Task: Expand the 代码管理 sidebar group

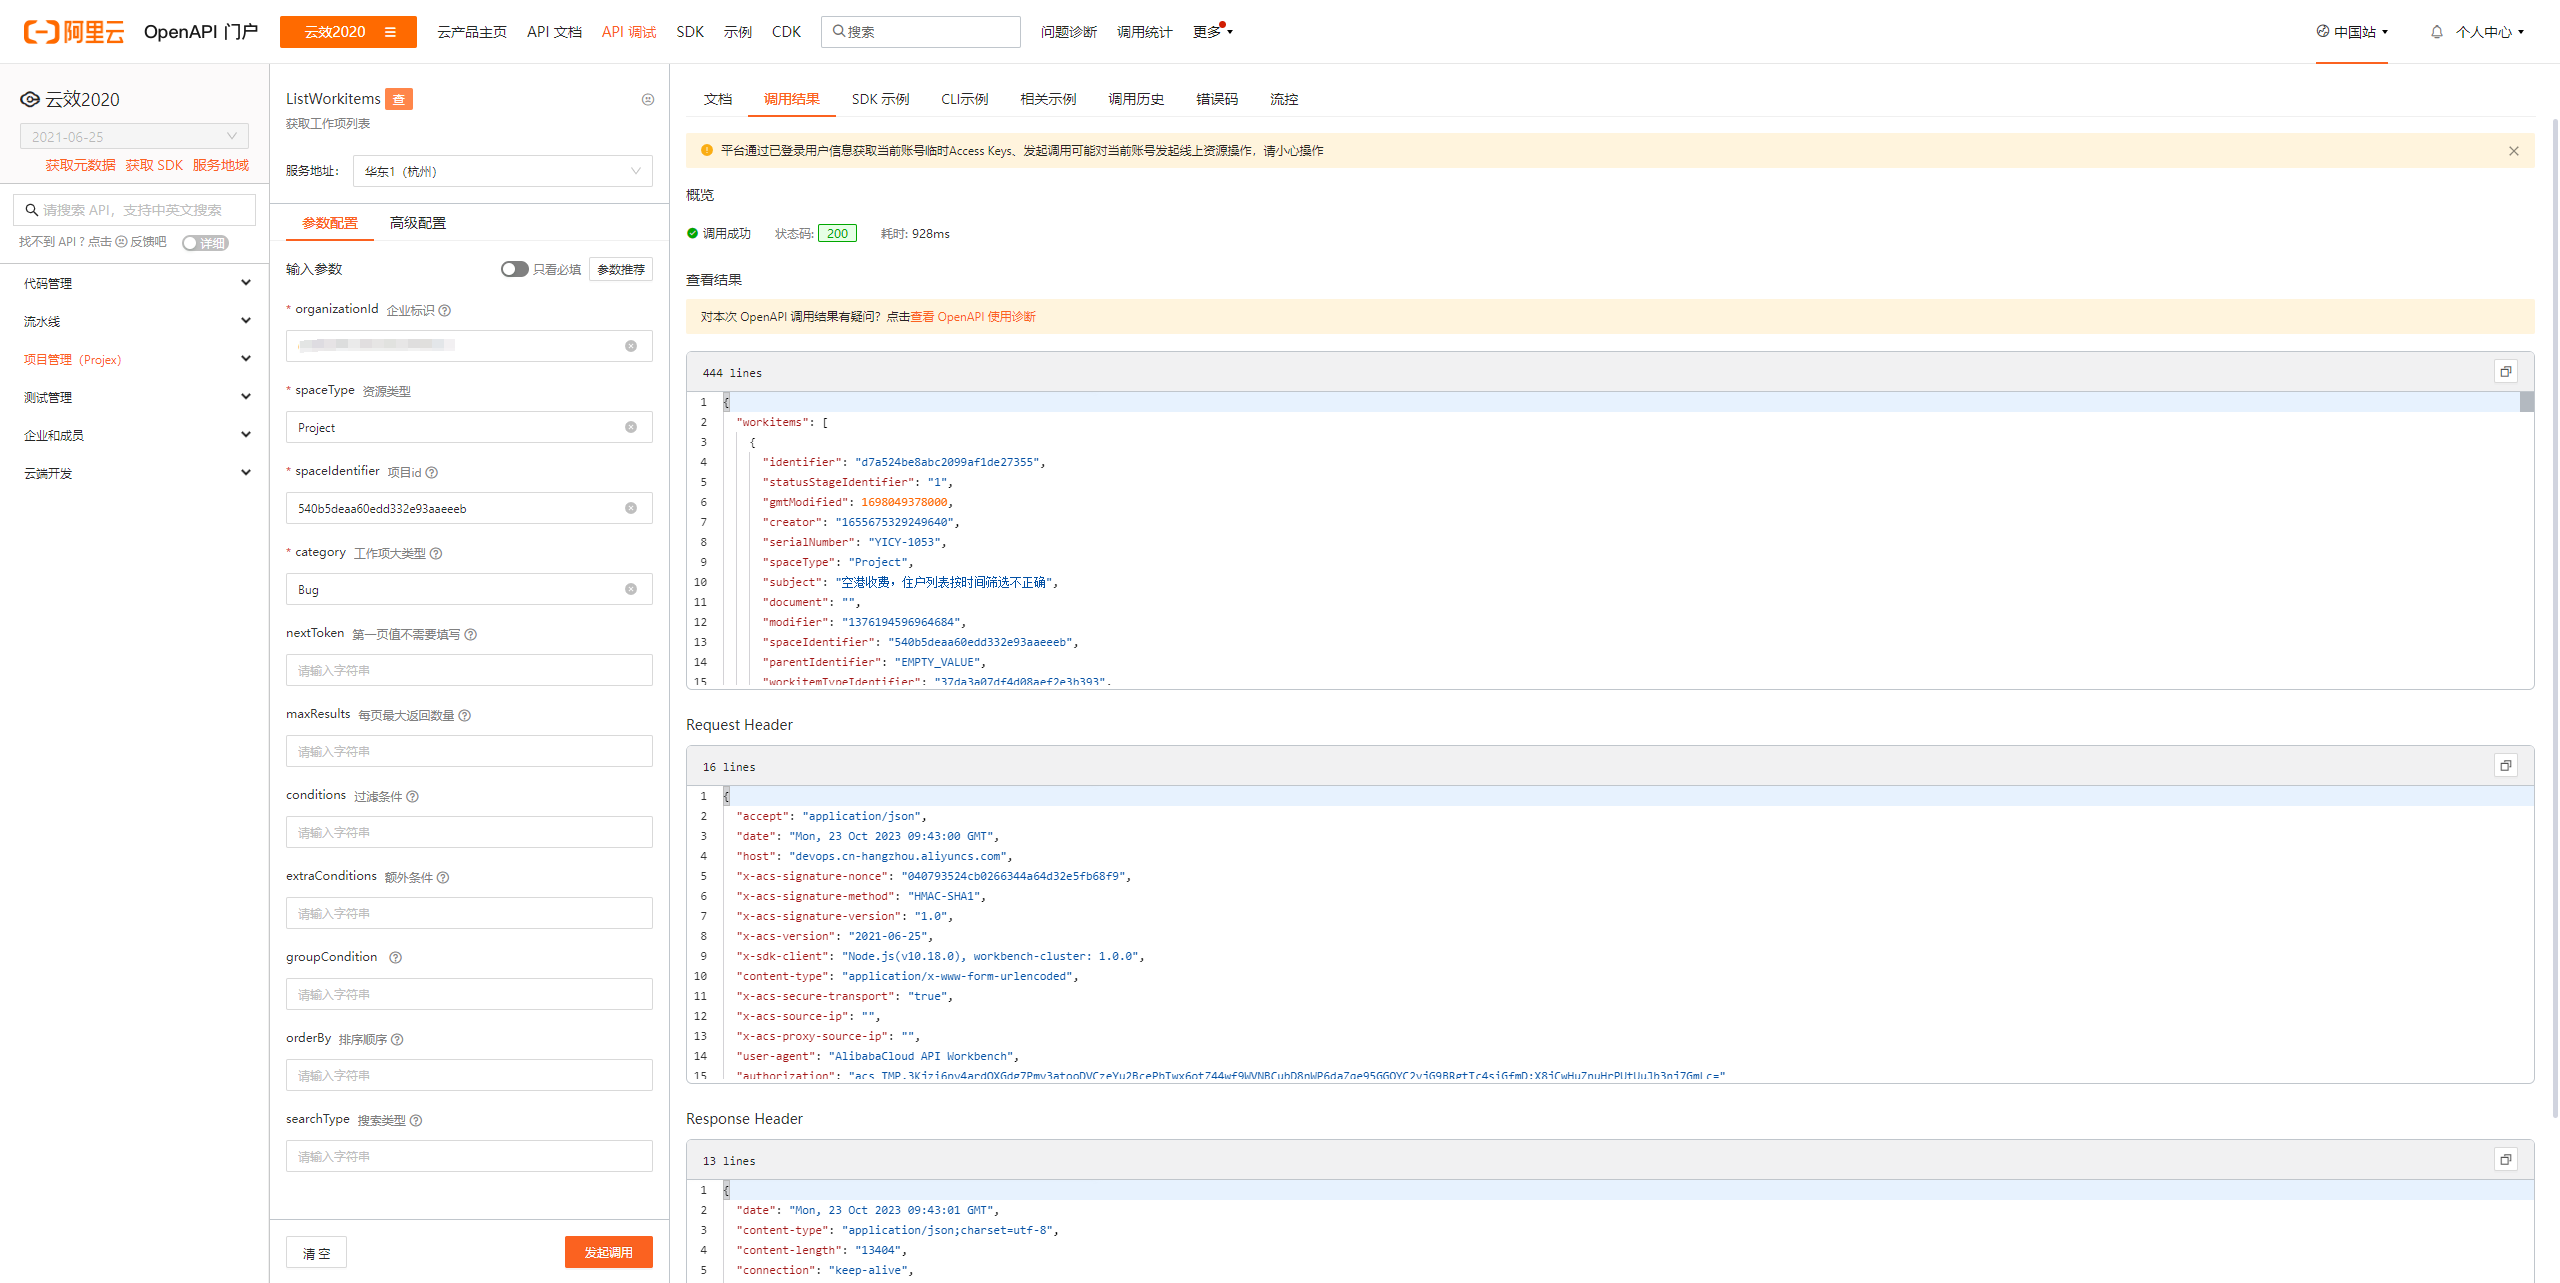Action: (135, 283)
